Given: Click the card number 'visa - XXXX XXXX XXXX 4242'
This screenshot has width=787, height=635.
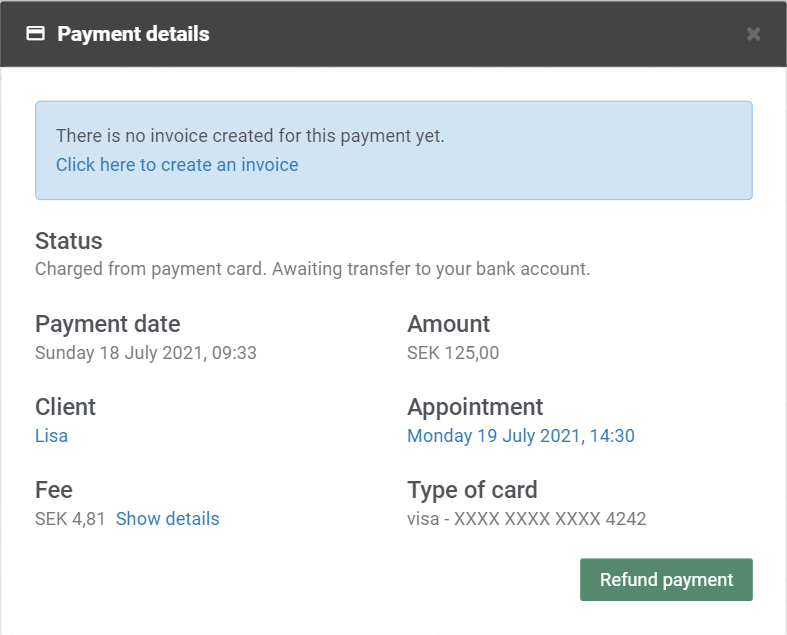Looking at the screenshot, I should tap(527, 519).
